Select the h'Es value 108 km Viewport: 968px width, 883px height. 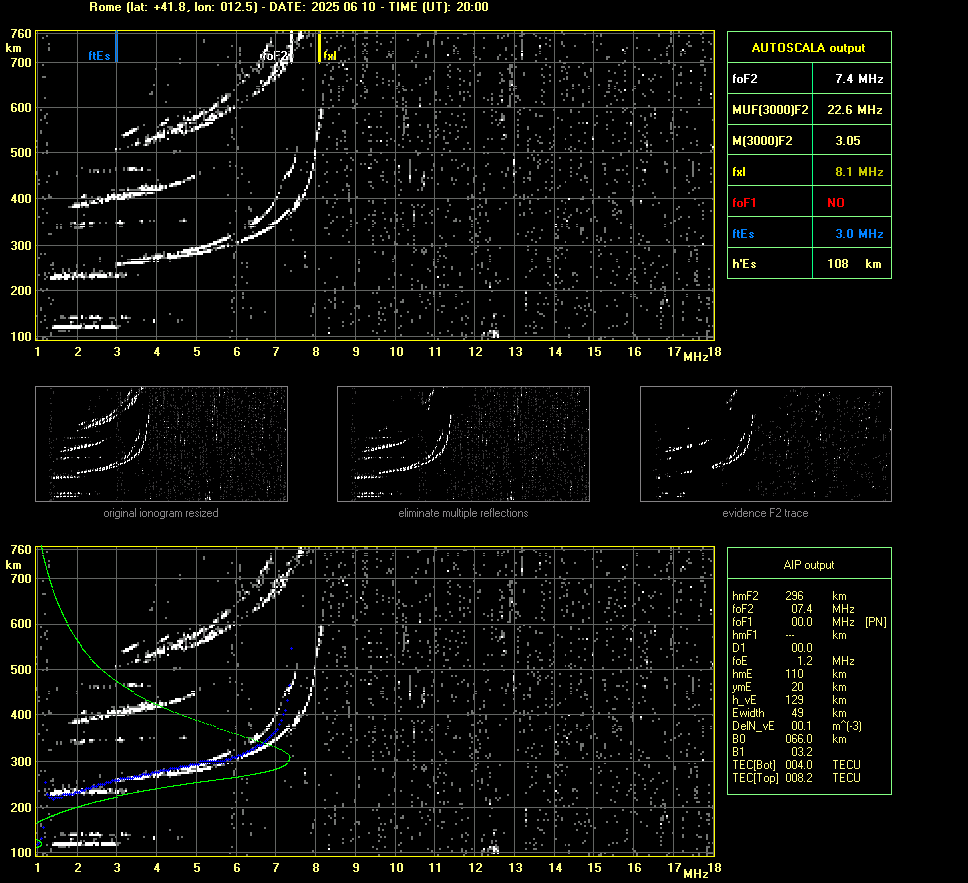[x=854, y=264]
